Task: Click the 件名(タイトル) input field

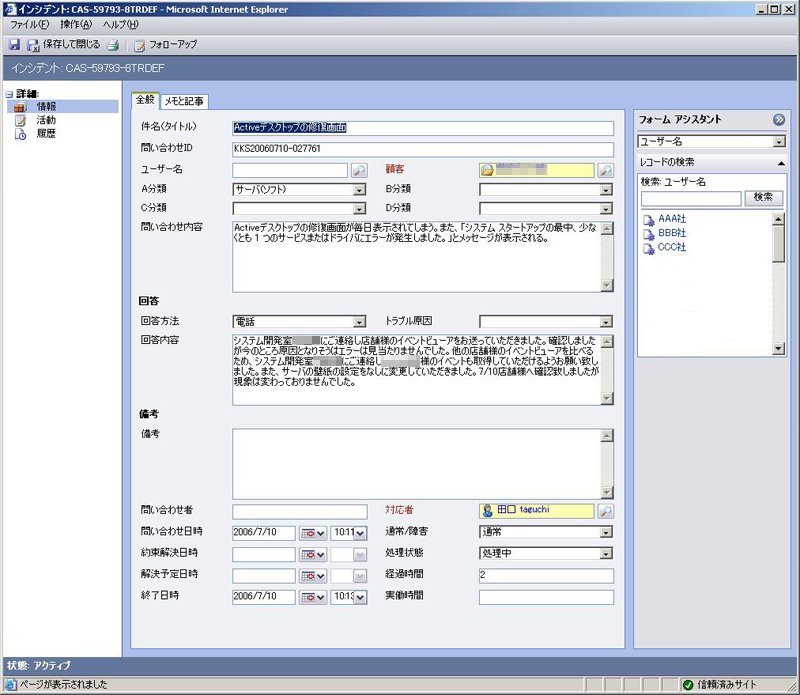Action: tap(423, 128)
